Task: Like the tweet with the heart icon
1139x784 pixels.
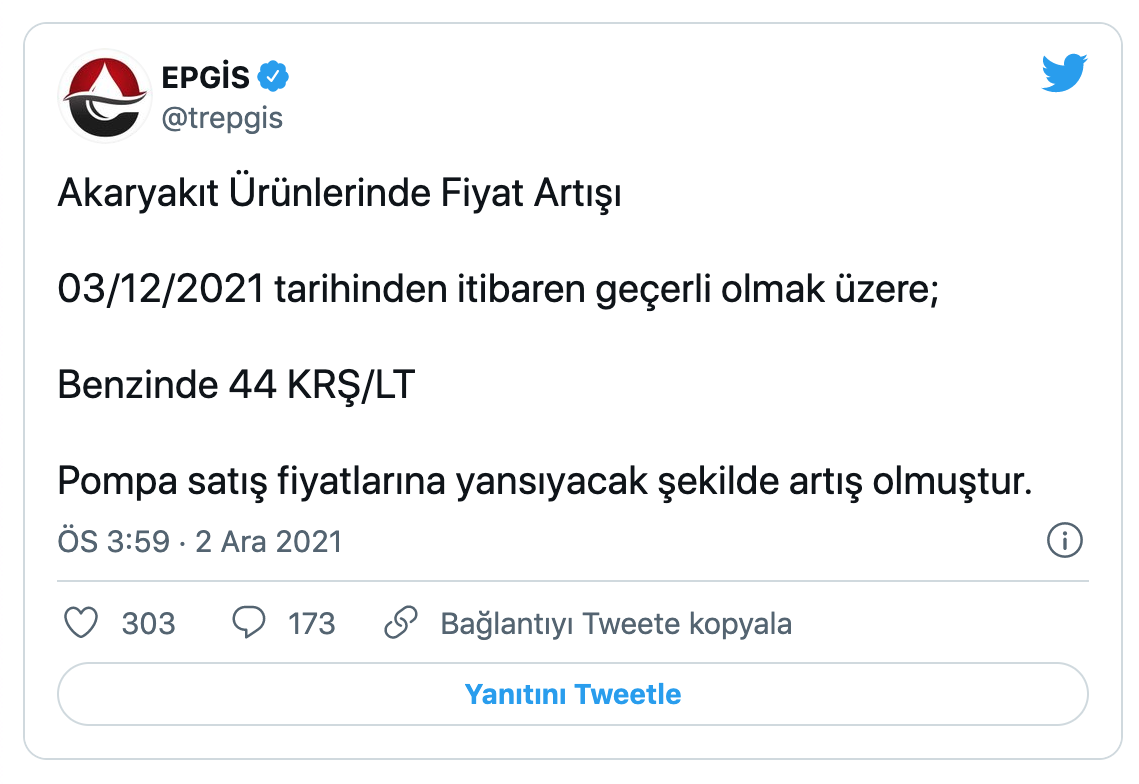Action: click(x=81, y=623)
